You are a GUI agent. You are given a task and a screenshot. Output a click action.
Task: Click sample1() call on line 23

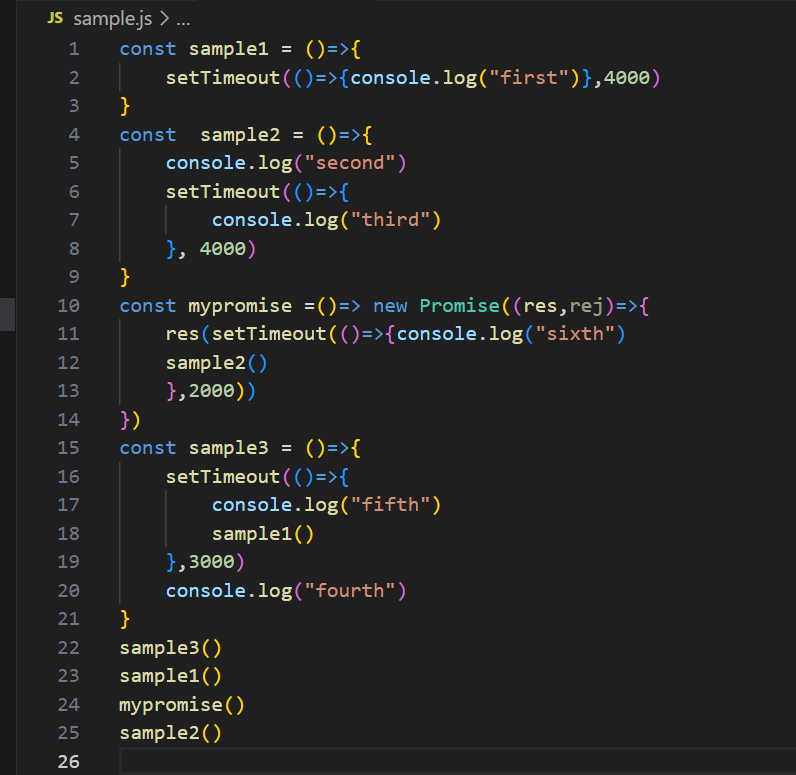point(171,676)
